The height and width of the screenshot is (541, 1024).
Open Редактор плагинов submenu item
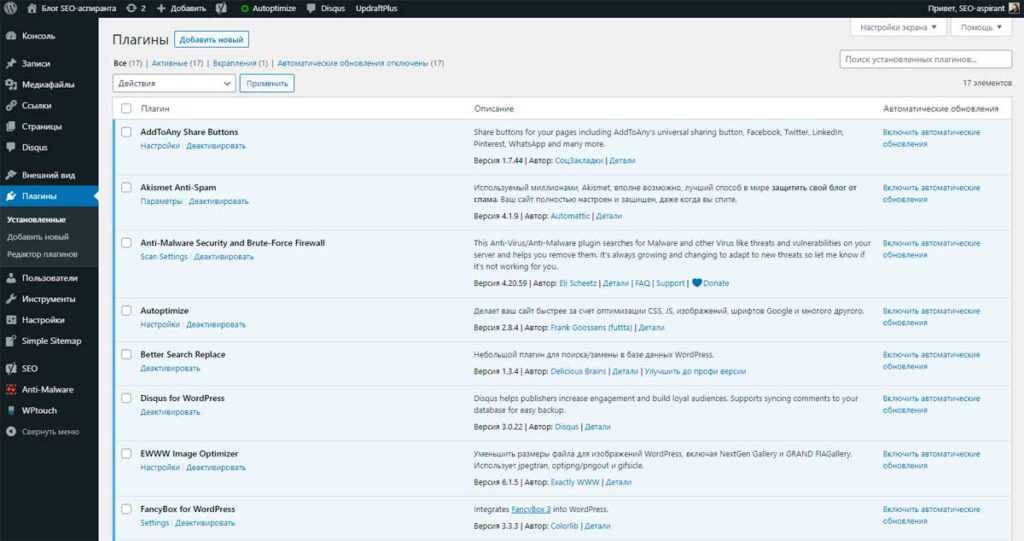point(42,254)
